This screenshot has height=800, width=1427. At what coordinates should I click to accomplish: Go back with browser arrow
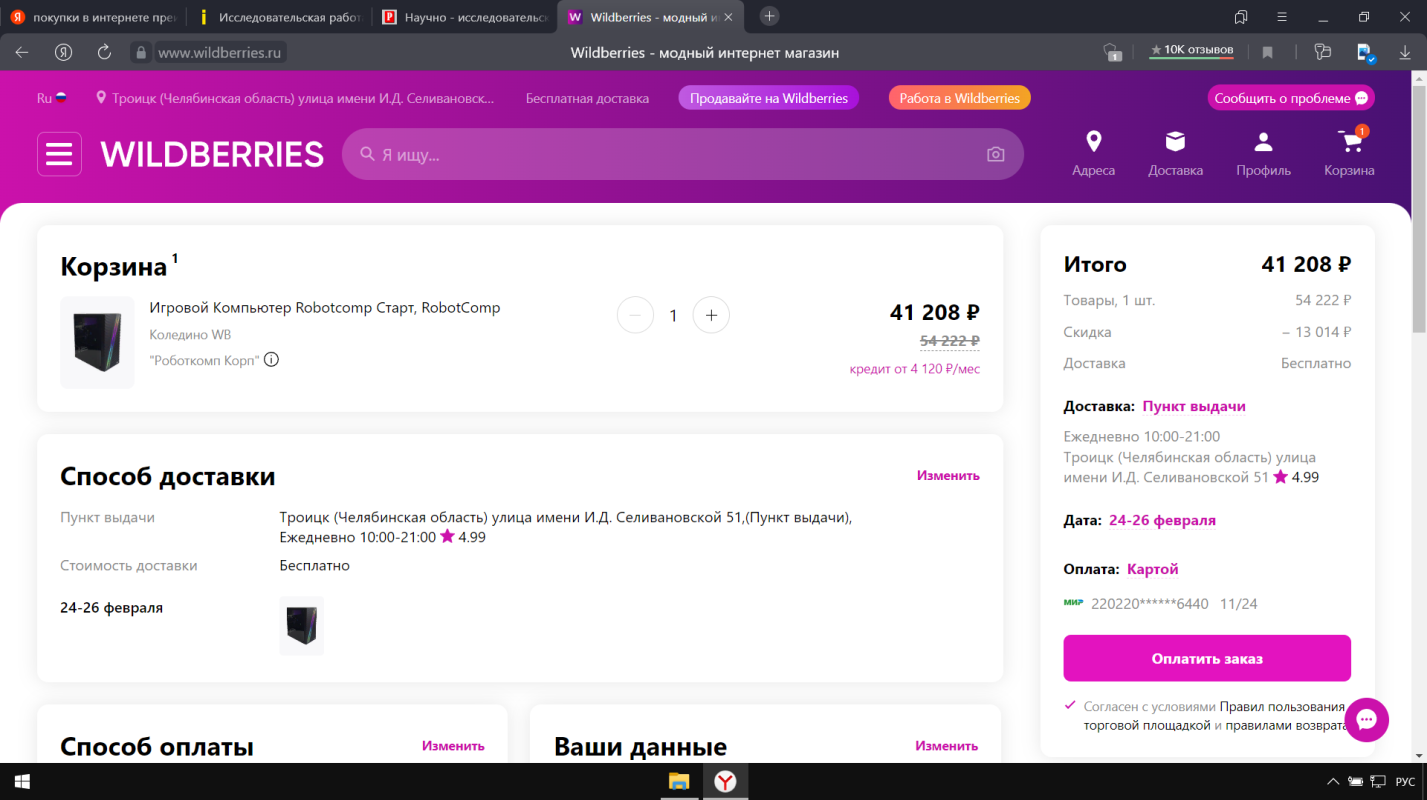tap(22, 52)
